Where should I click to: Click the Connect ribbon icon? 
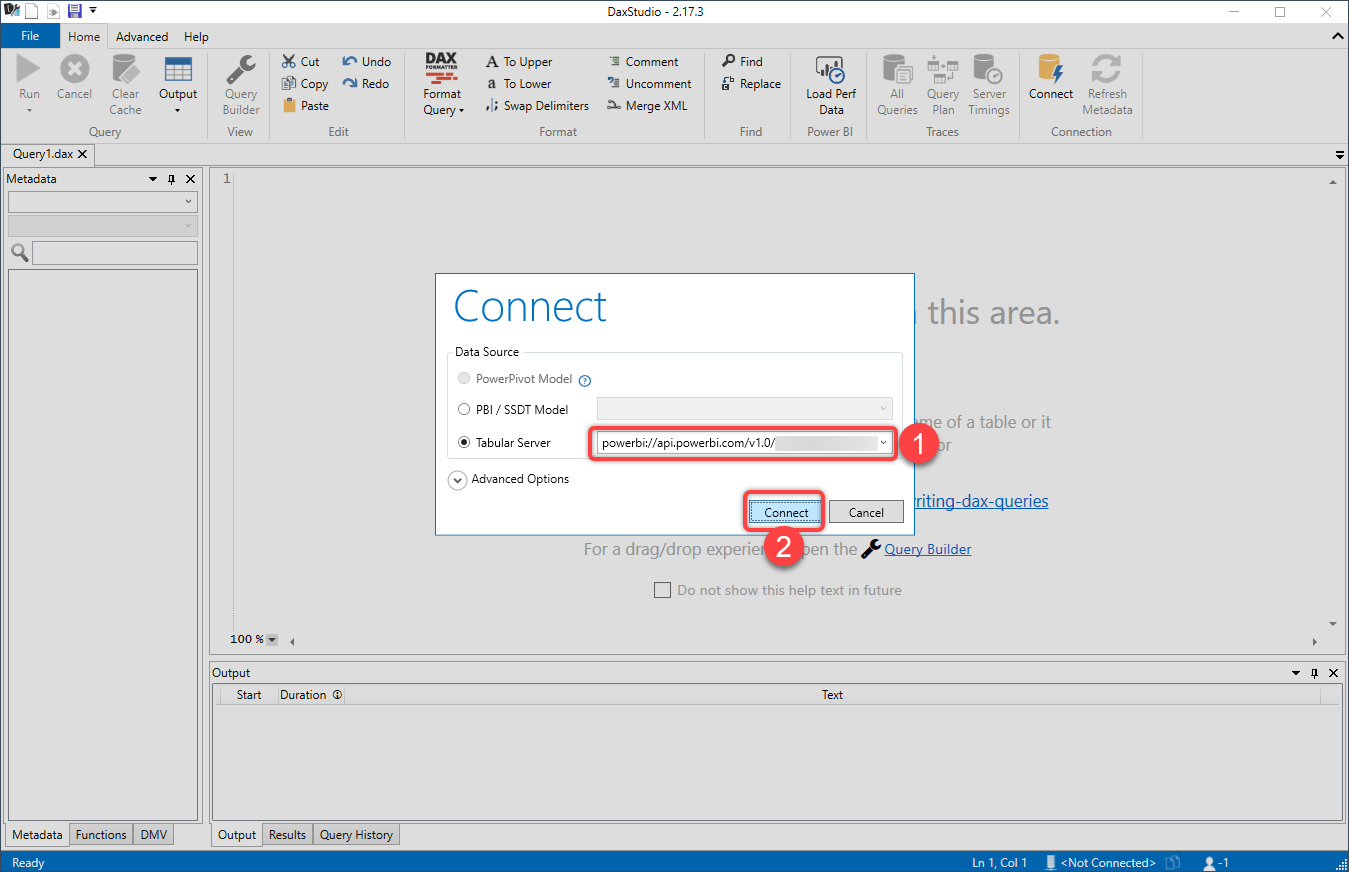[x=1051, y=70]
